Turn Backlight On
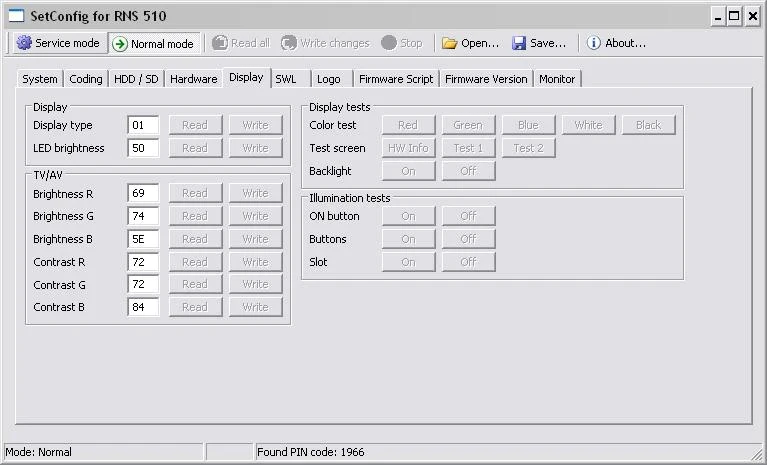 pos(408,171)
